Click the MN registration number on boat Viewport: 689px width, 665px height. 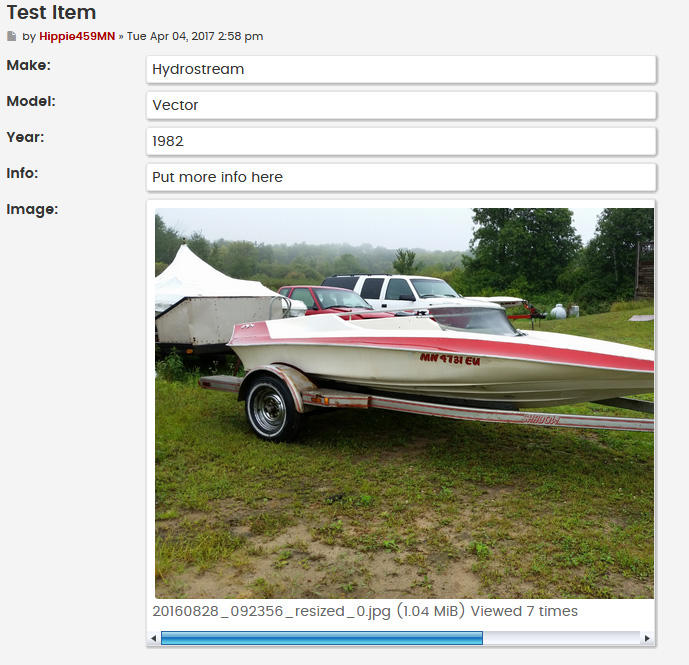450,360
